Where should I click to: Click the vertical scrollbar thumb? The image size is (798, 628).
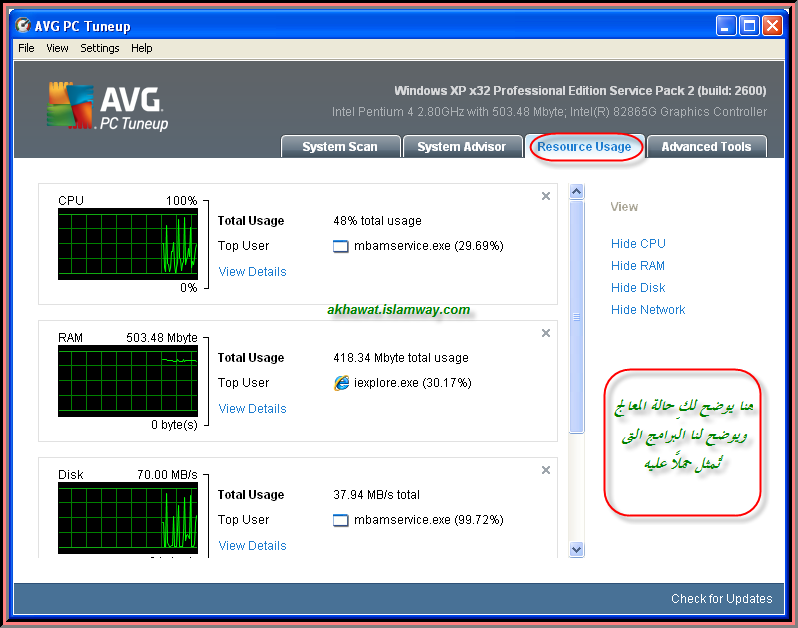coord(577,317)
